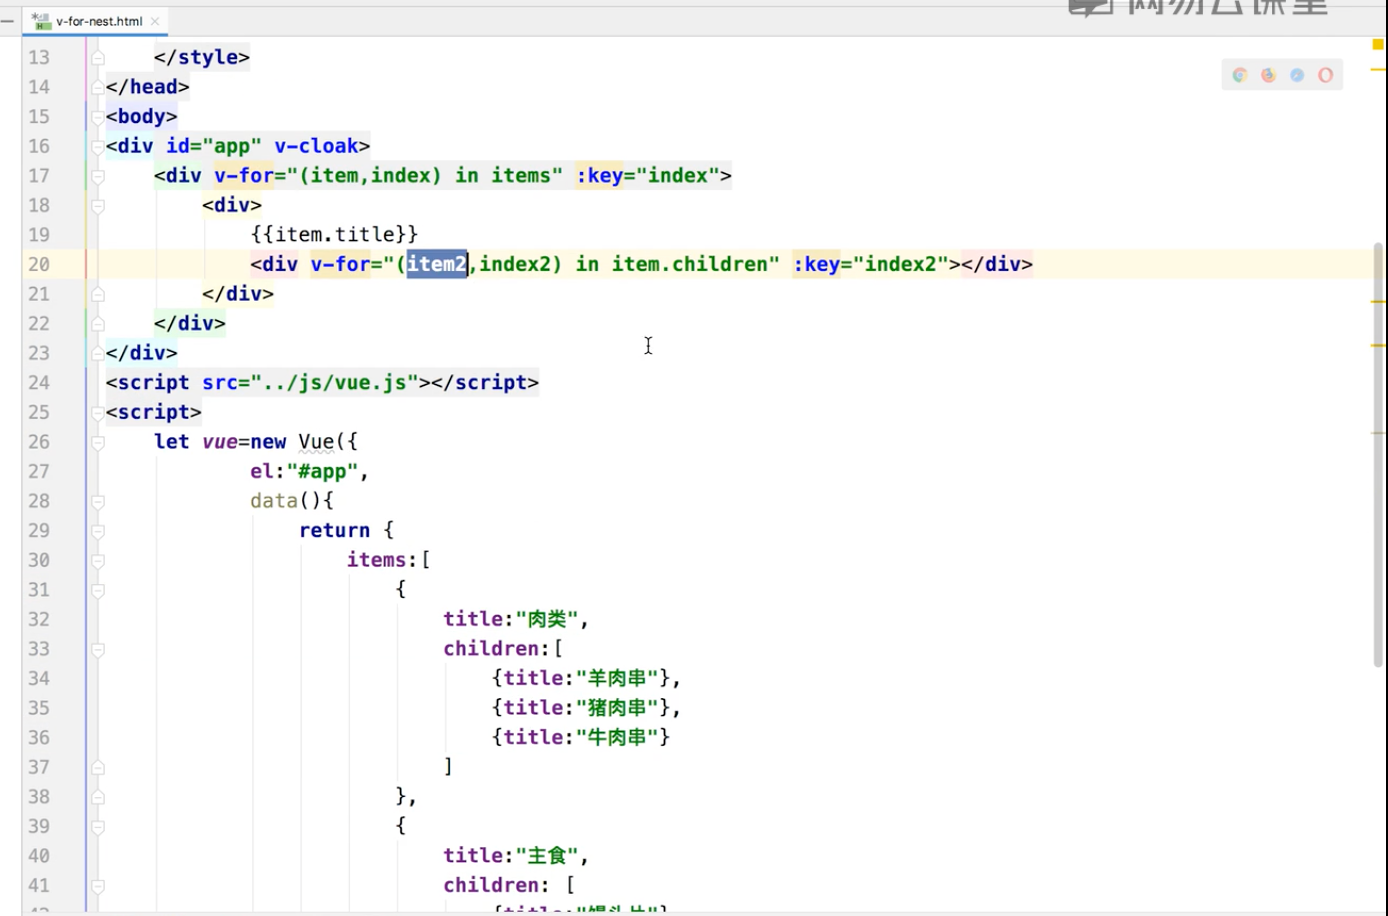Click "../js/vue.js" script source path

coord(335,382)
